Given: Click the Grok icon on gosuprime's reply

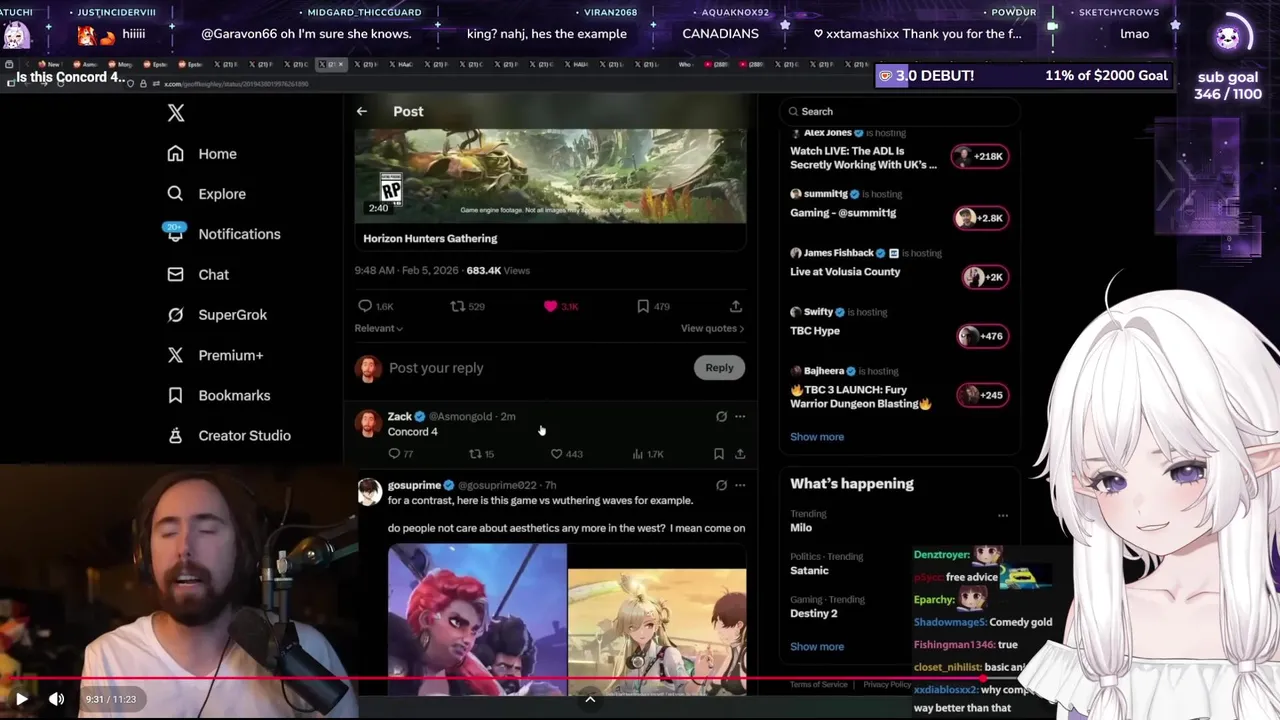Looking at the screenshot, I should pos(721,485).
